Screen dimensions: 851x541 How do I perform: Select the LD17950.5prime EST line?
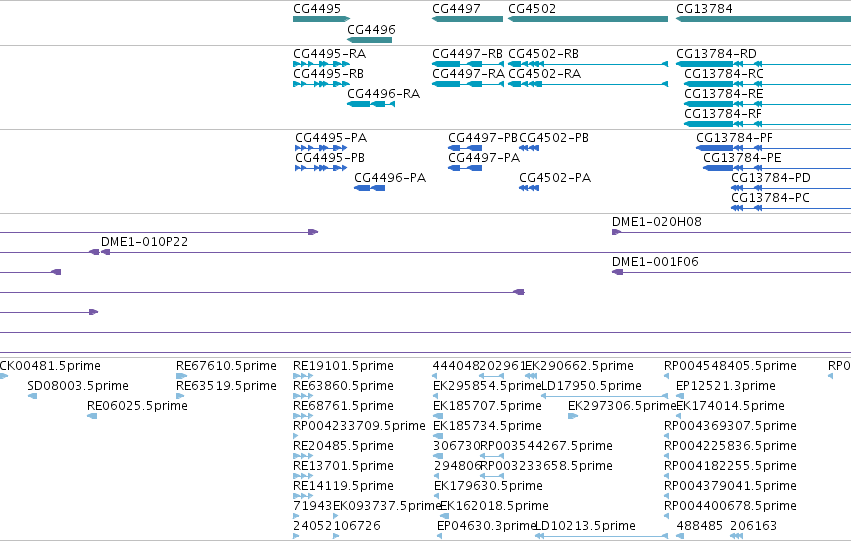coord(605,396)
